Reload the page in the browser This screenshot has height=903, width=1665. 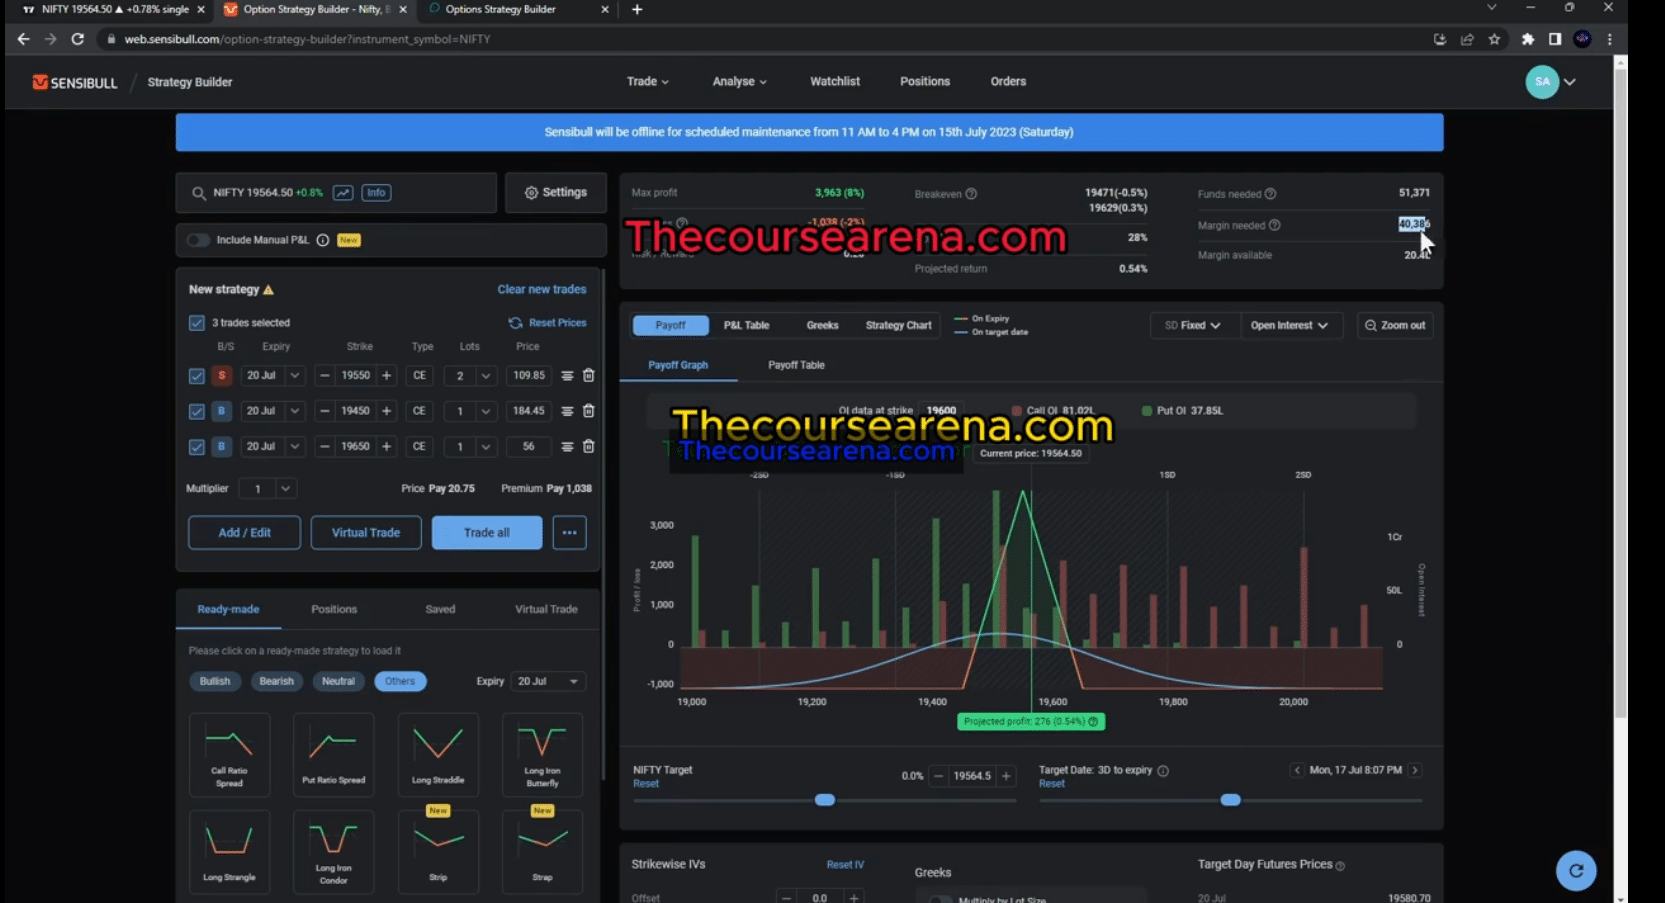pyautogui.click(x=77, y=39)
